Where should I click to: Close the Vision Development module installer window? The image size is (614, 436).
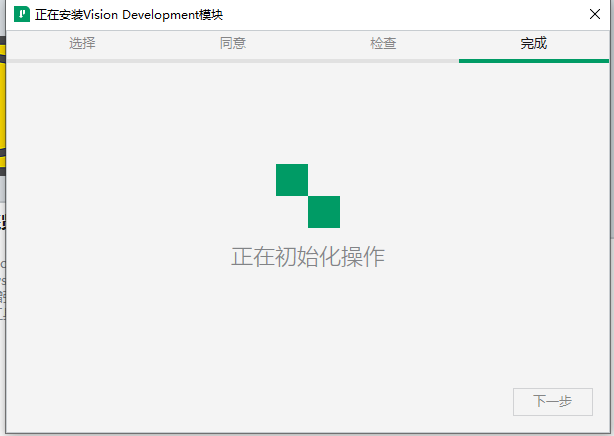595,14
